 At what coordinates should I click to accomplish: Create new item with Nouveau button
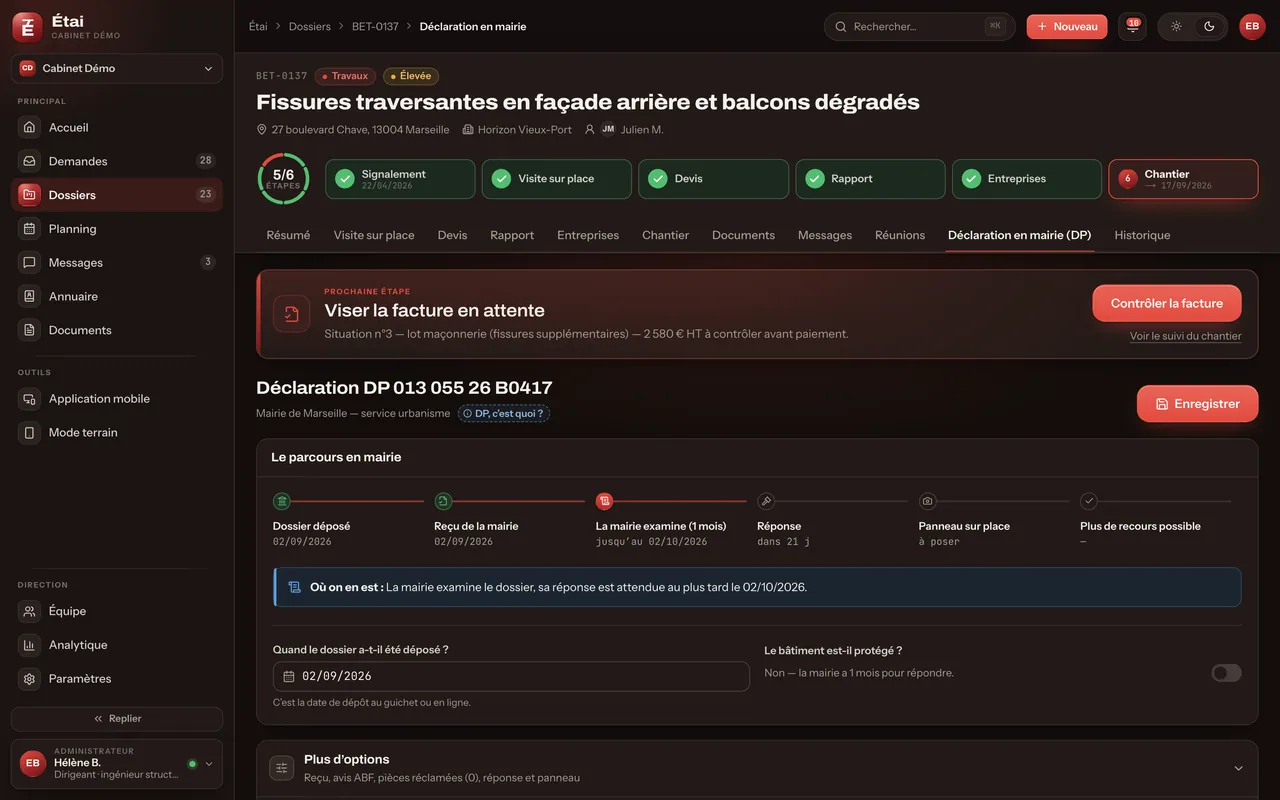(x=1067, y=26)
